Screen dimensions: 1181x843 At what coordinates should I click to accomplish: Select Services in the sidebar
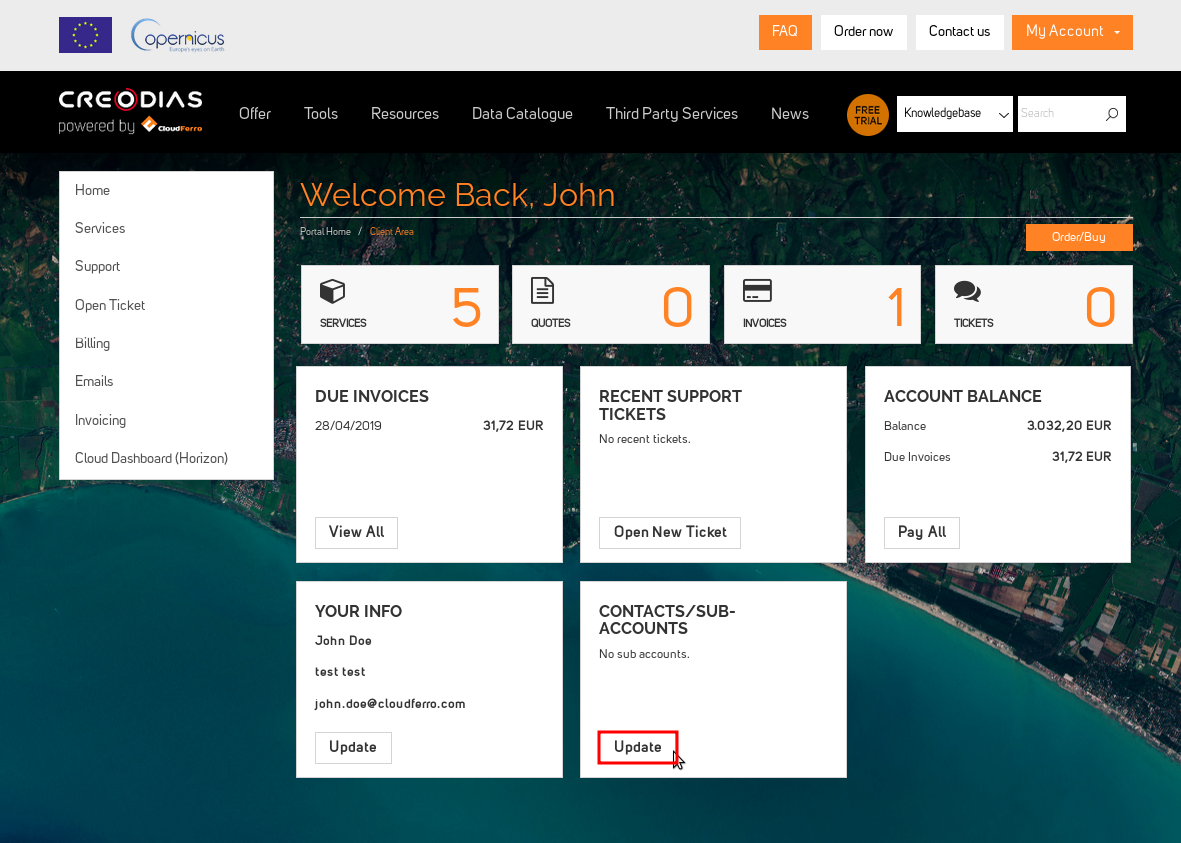(x=100, y=228)
